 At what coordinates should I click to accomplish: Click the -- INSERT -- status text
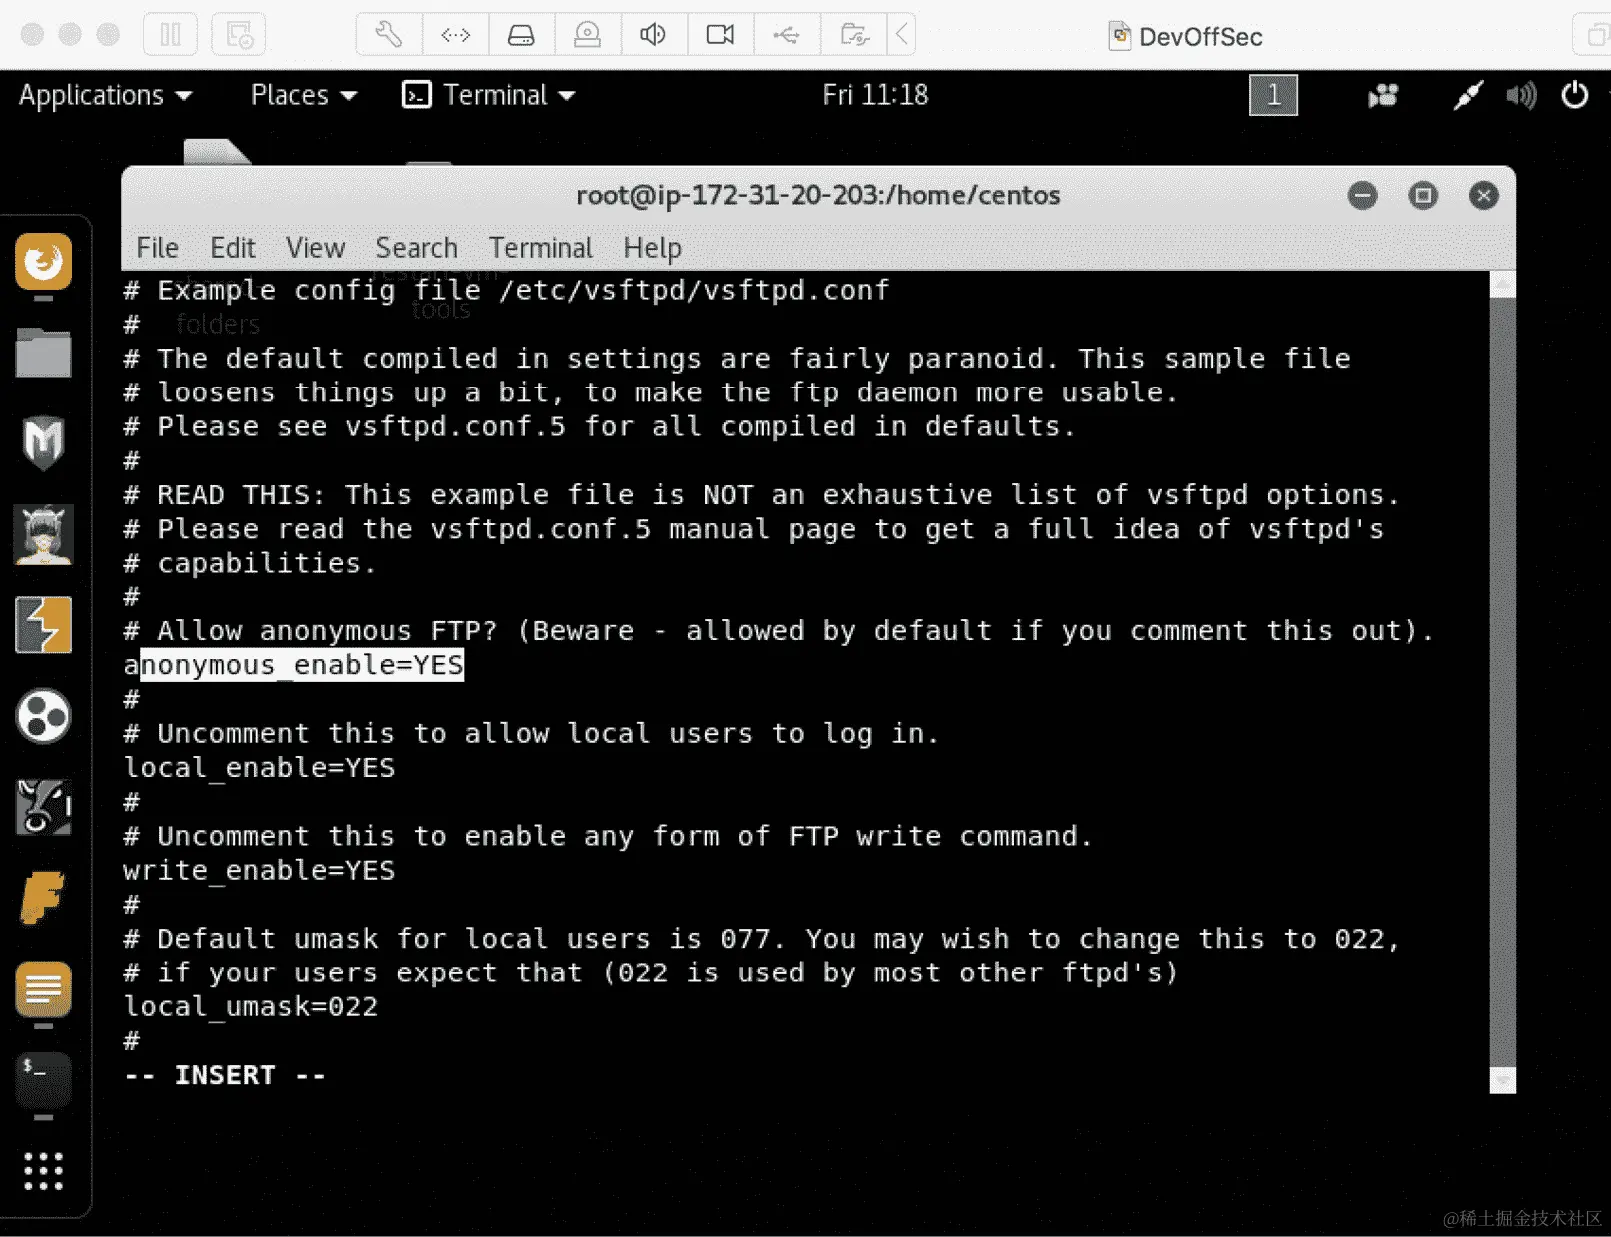225,1075
